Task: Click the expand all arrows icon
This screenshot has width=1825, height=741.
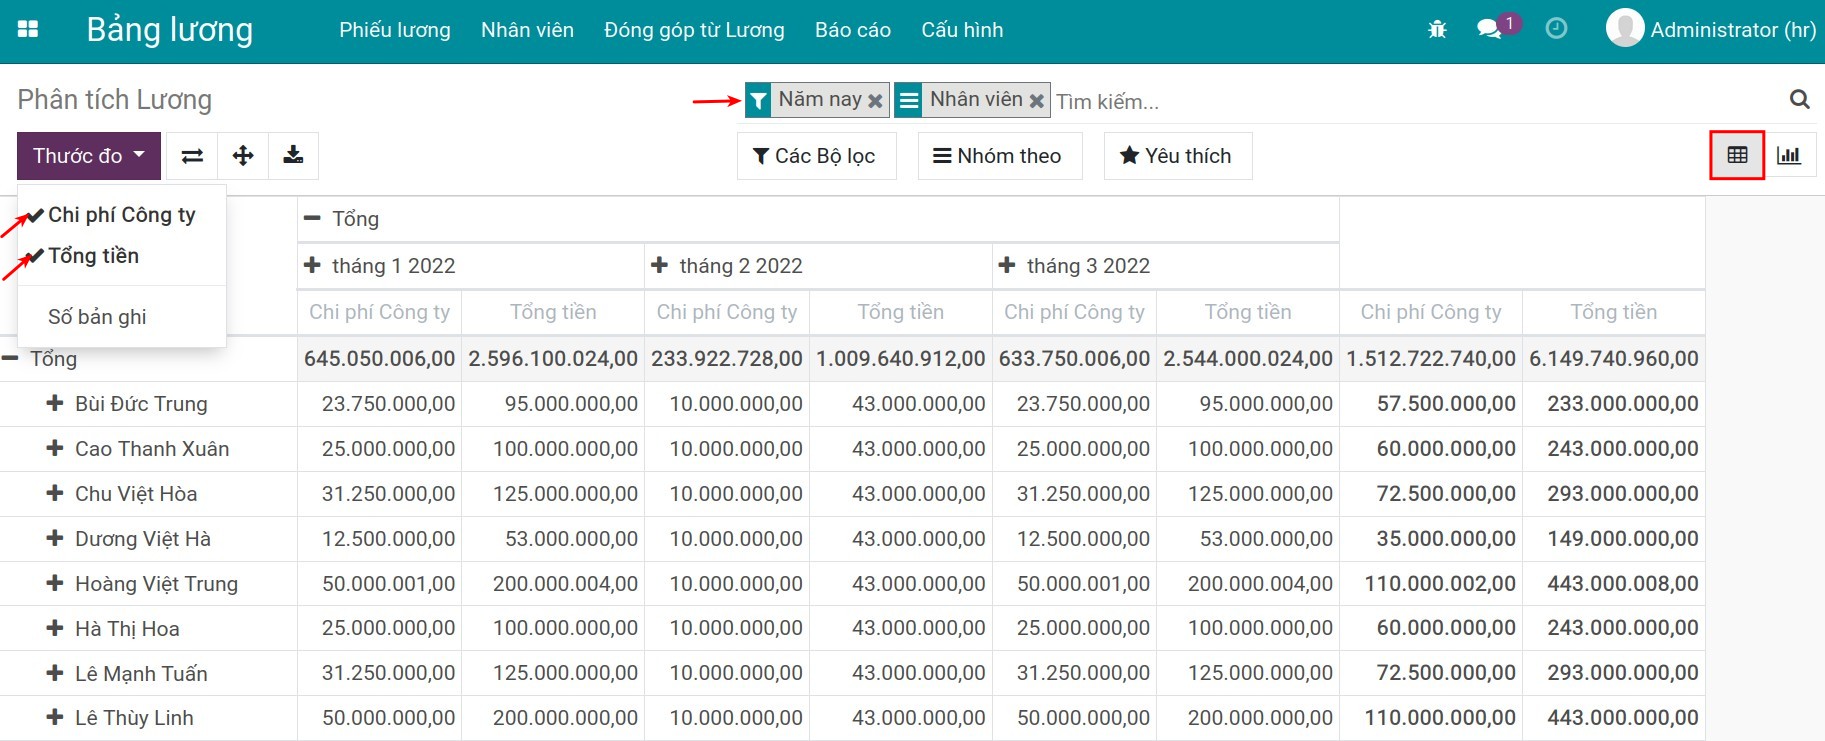Action: [x=243, y=156]
